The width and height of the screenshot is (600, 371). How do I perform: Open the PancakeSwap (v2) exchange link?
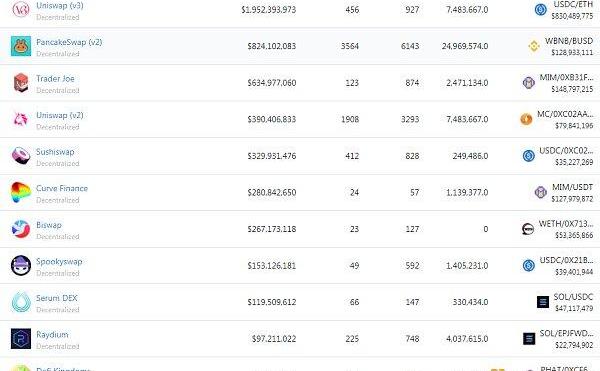pyautogui.click(x=69, y=42)
